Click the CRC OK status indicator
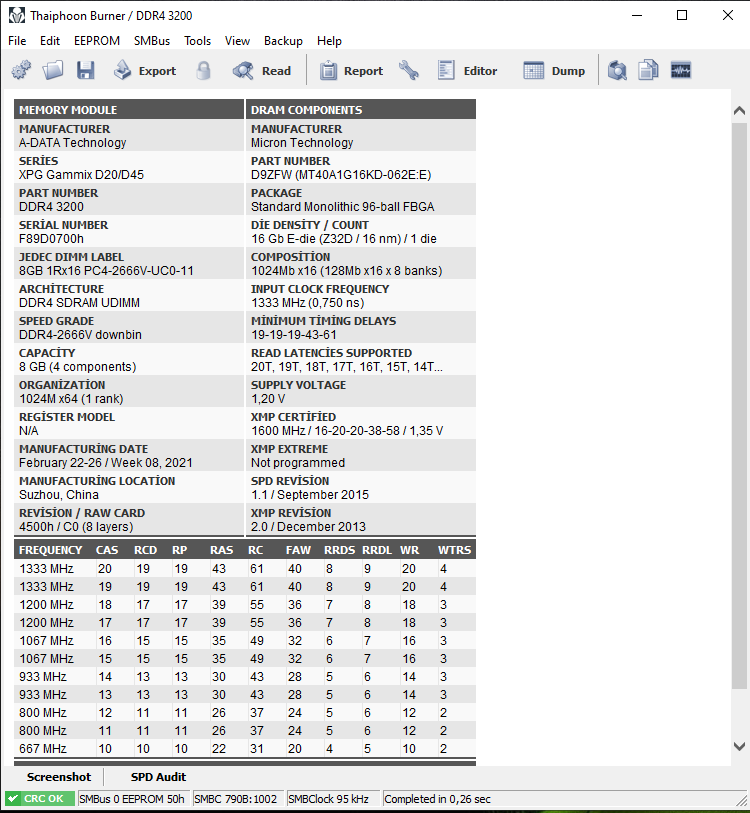 (x=40, y=799)
